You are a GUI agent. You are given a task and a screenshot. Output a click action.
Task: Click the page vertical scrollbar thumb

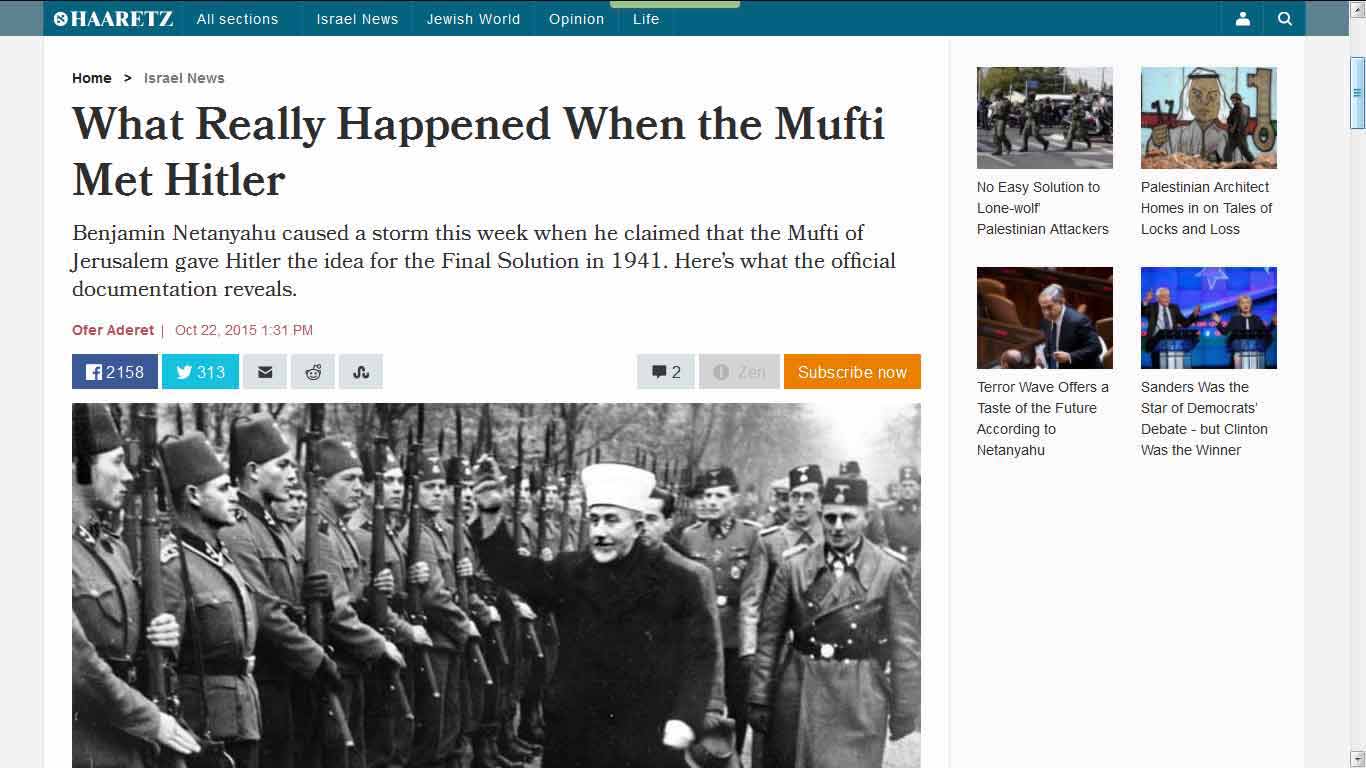point(1357,92)
